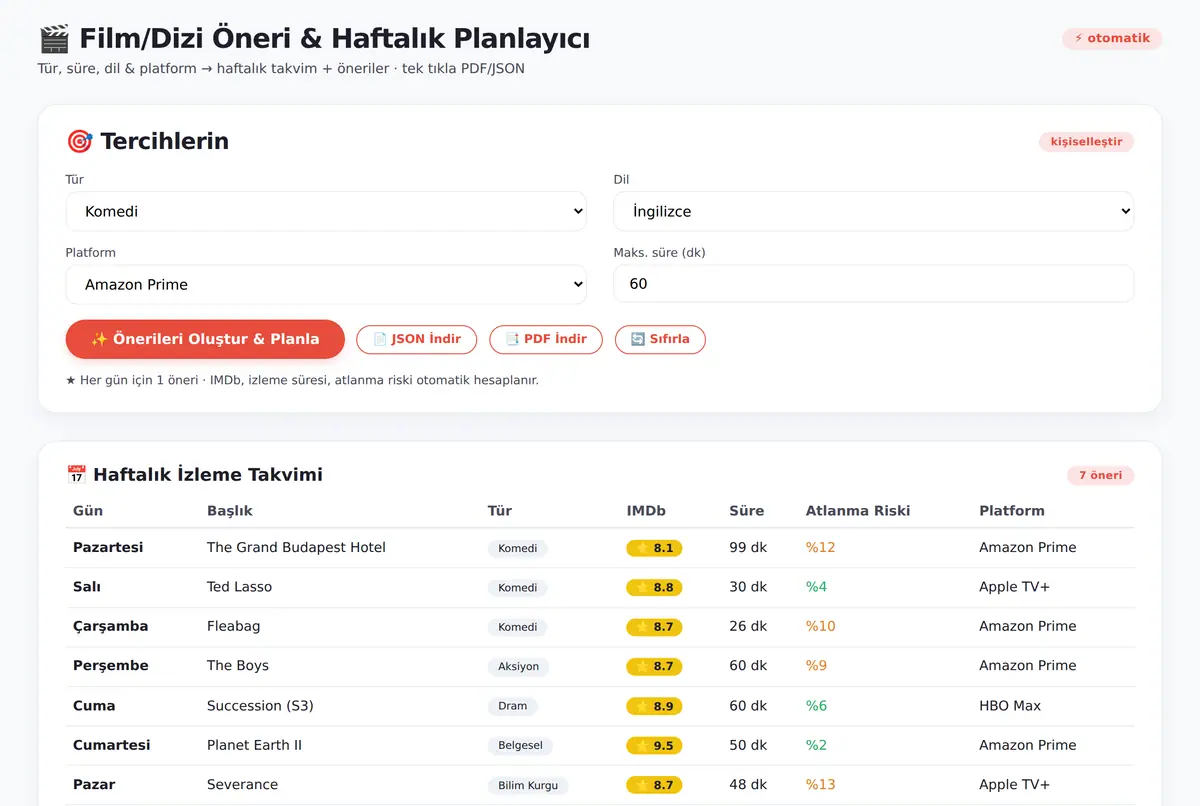The image size is (1200, 806).
Task: Click the Maks. süre input field
Action: tap(874, 284)
